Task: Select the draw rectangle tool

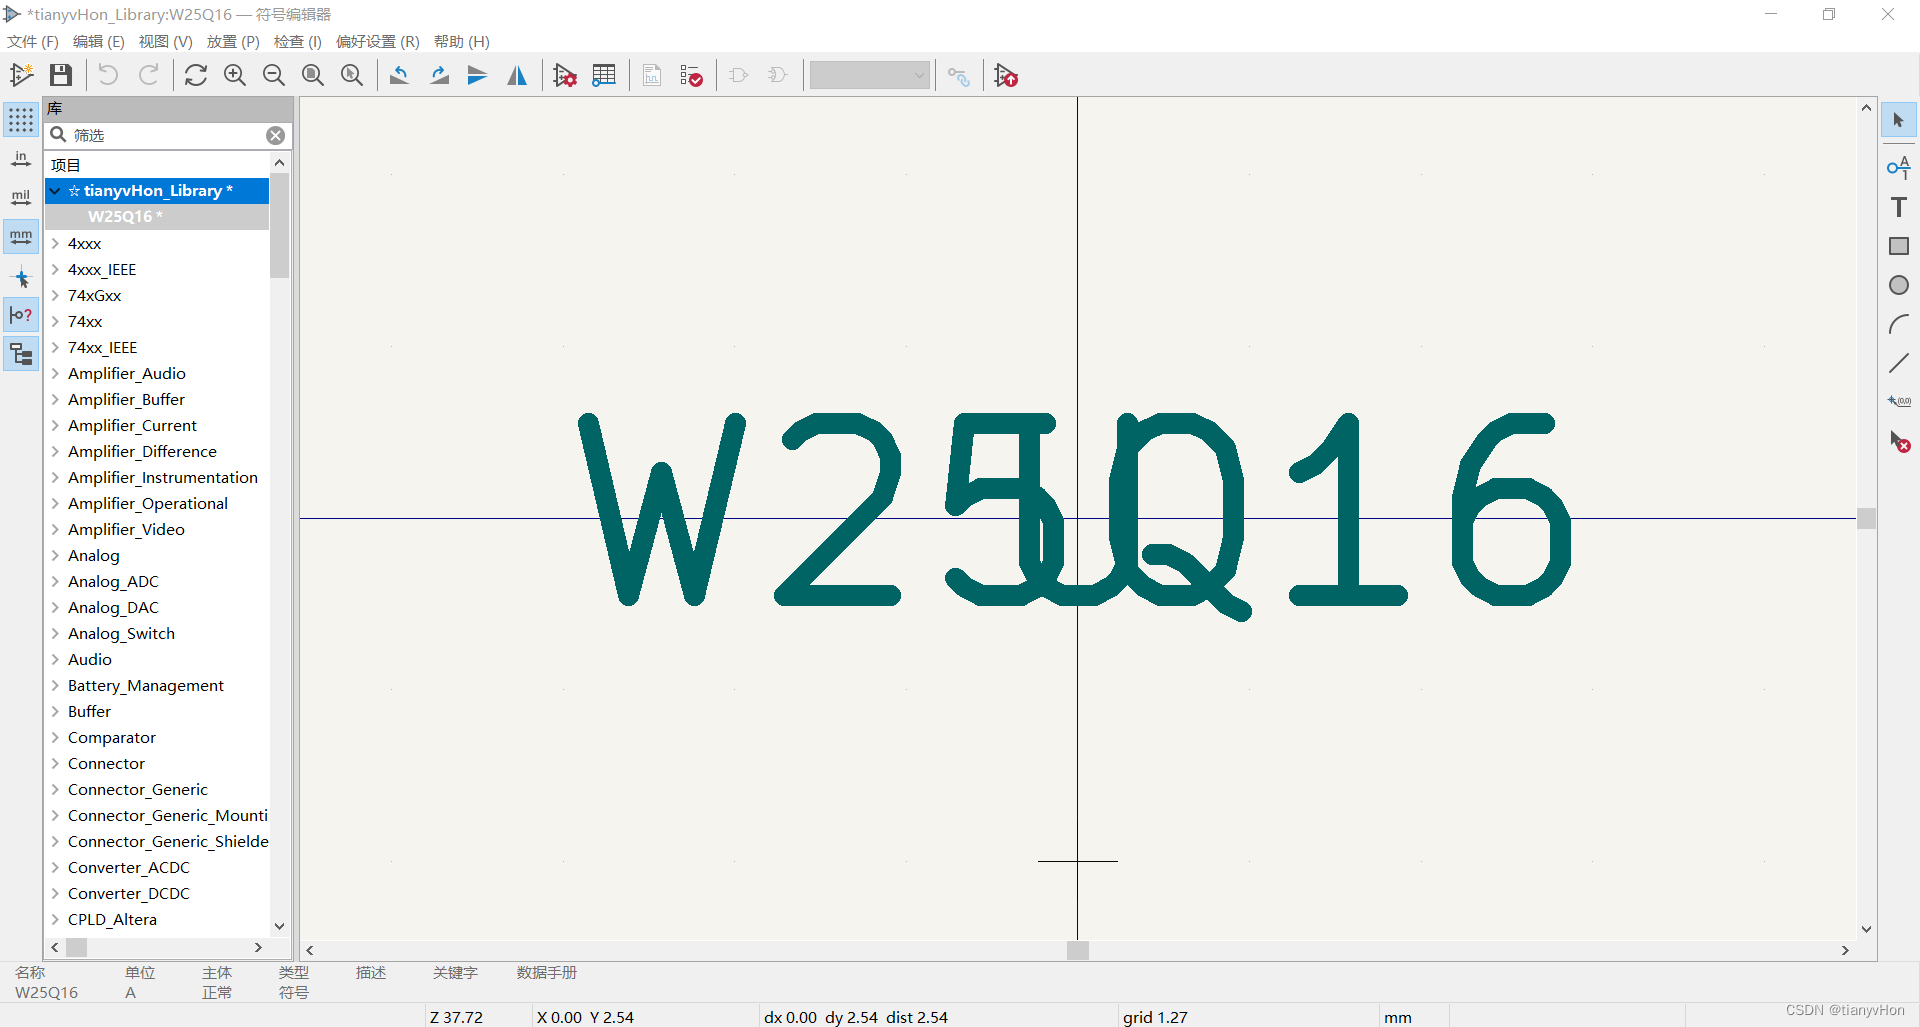Action: (1899, 246)
